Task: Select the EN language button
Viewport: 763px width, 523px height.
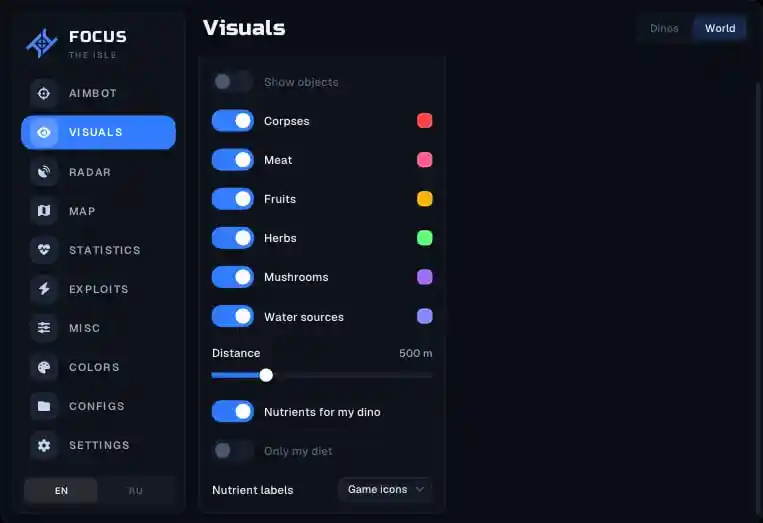Action: click(61, 490)
